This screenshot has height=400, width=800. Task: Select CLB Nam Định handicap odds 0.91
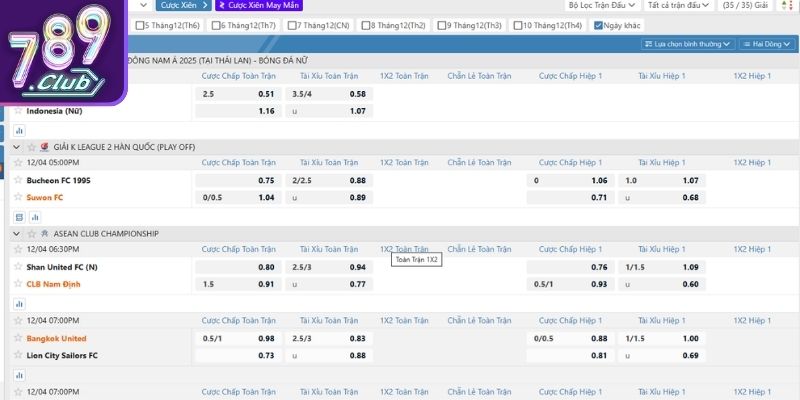tap(266, 284)
